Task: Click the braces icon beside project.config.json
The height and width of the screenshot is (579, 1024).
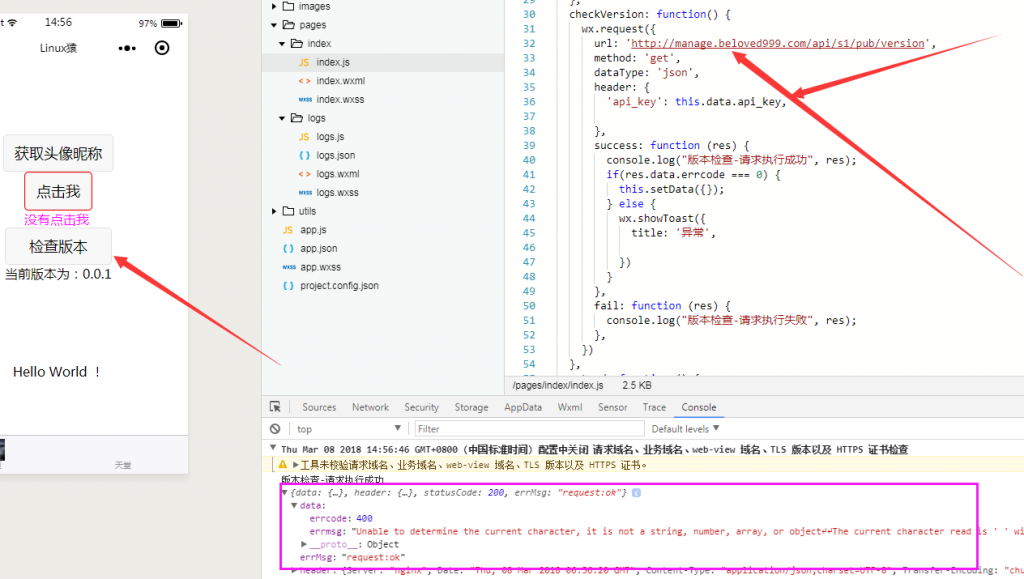Action: click(288, 286)
